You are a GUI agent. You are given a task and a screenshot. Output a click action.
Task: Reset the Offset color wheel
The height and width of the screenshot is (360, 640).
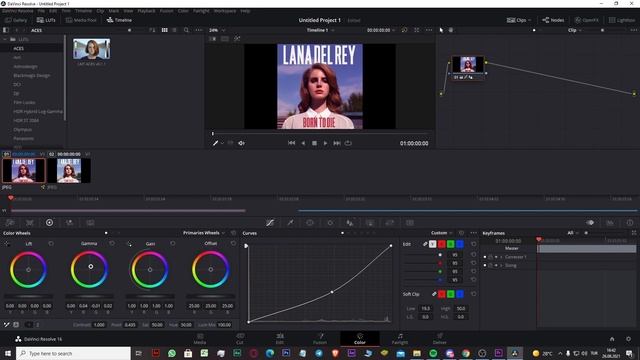(233, 243)
